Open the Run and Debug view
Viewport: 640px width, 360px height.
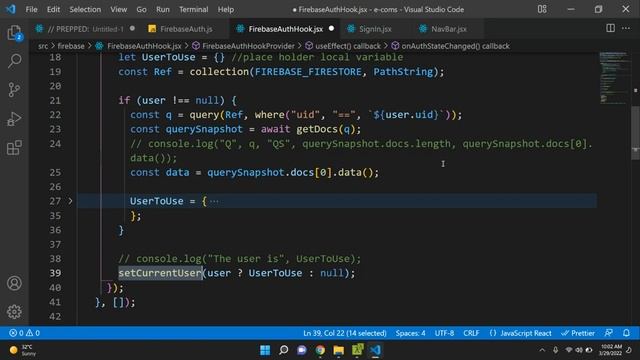pyautogui.click(x=14, y=119)
